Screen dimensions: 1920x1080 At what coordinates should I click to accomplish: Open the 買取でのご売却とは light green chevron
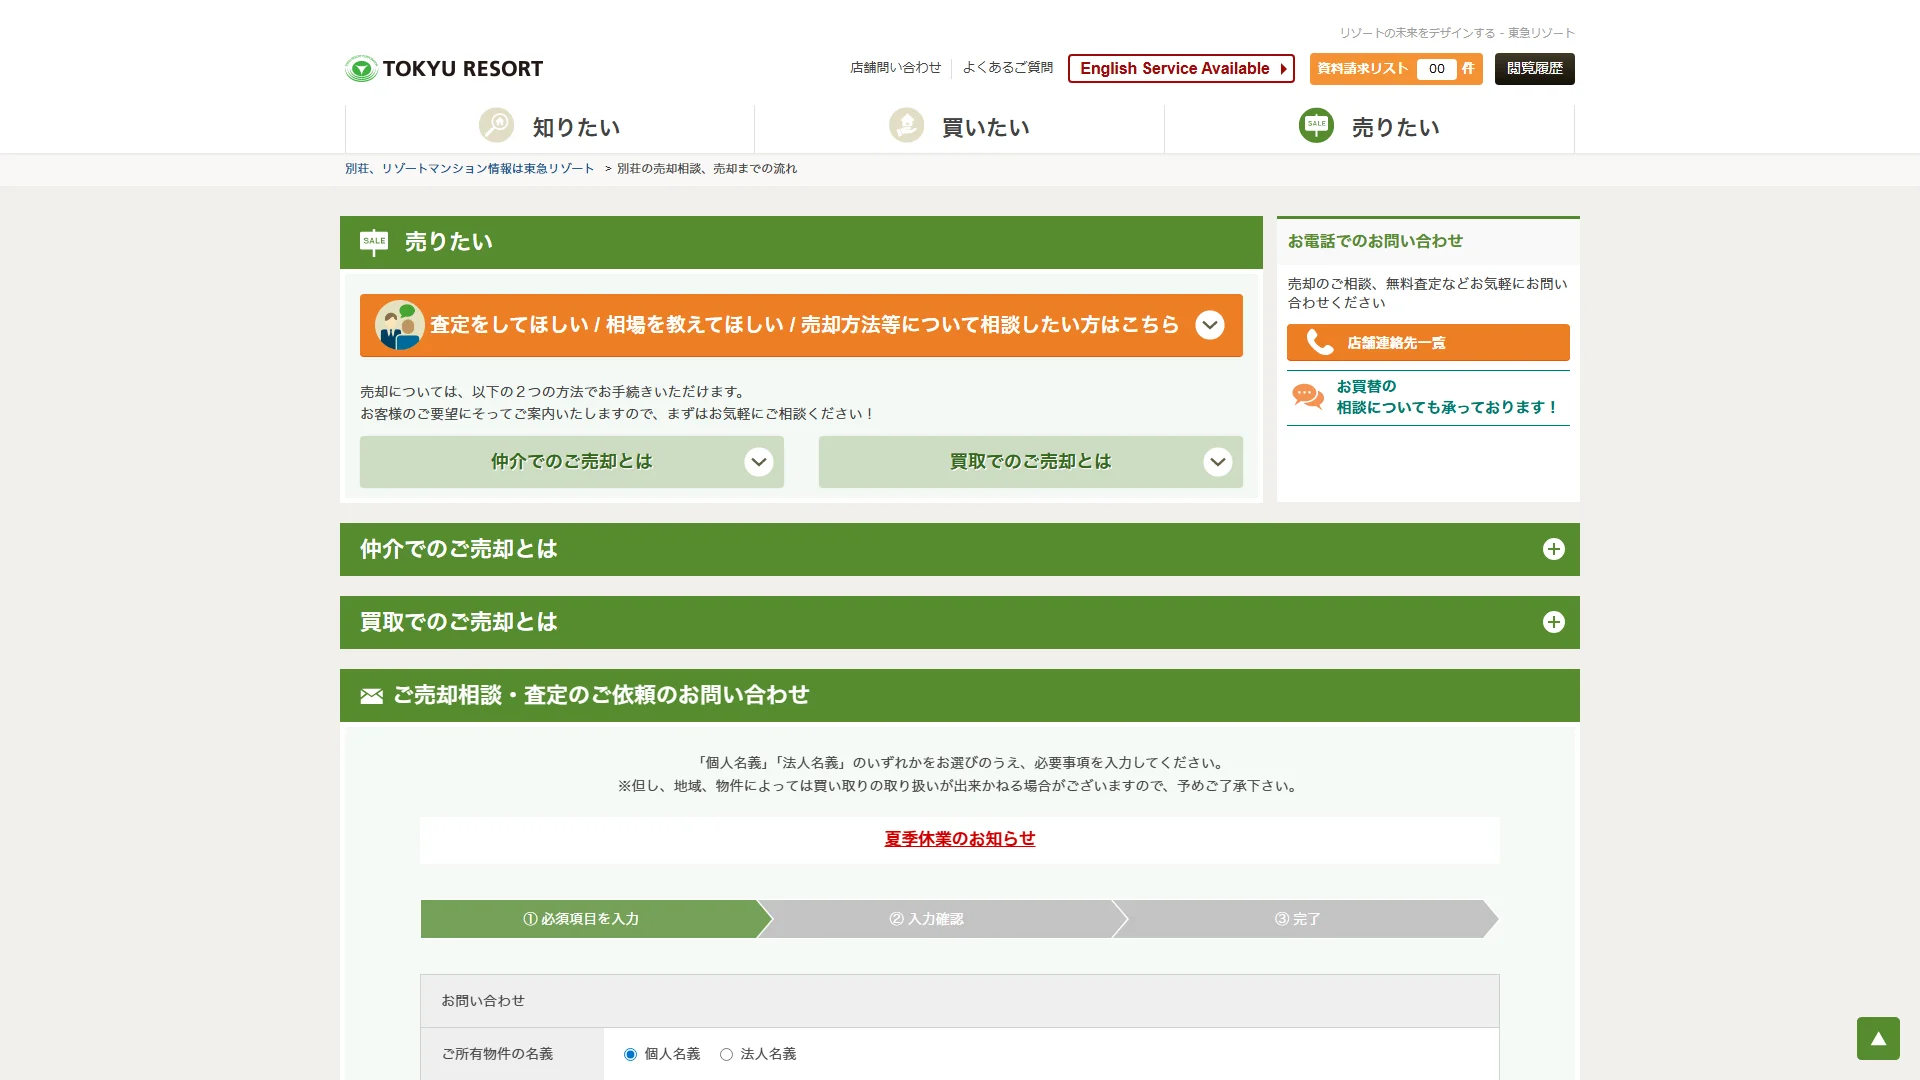1217,462
